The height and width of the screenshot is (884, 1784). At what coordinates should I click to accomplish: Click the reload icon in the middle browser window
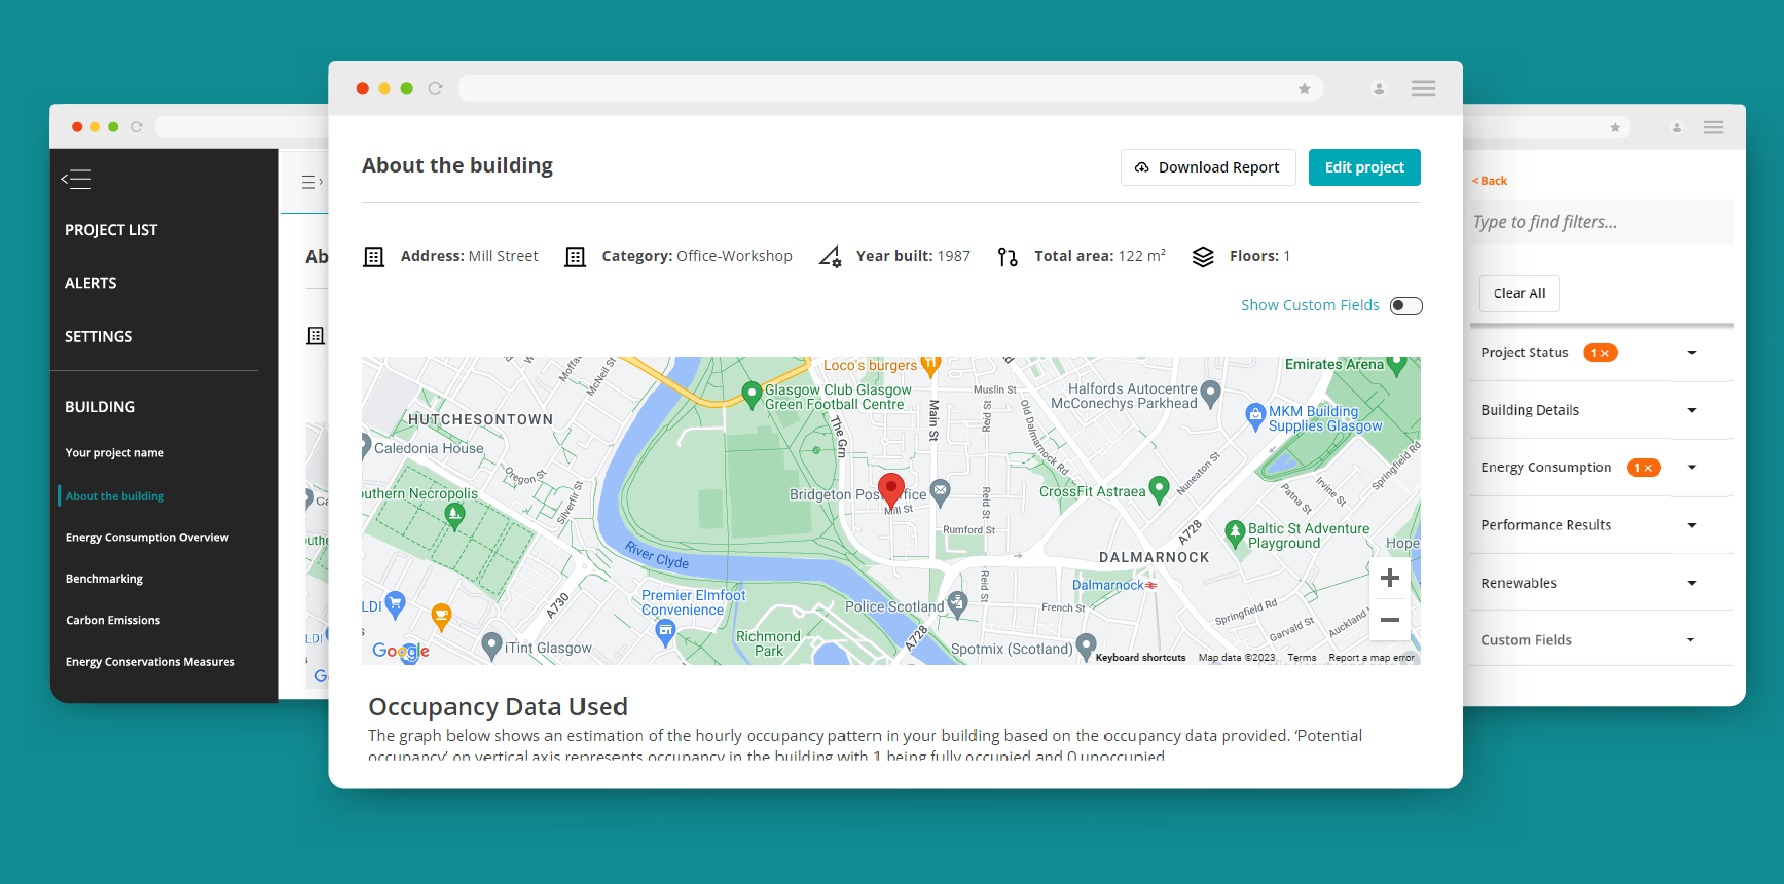[x=435, y=88]
